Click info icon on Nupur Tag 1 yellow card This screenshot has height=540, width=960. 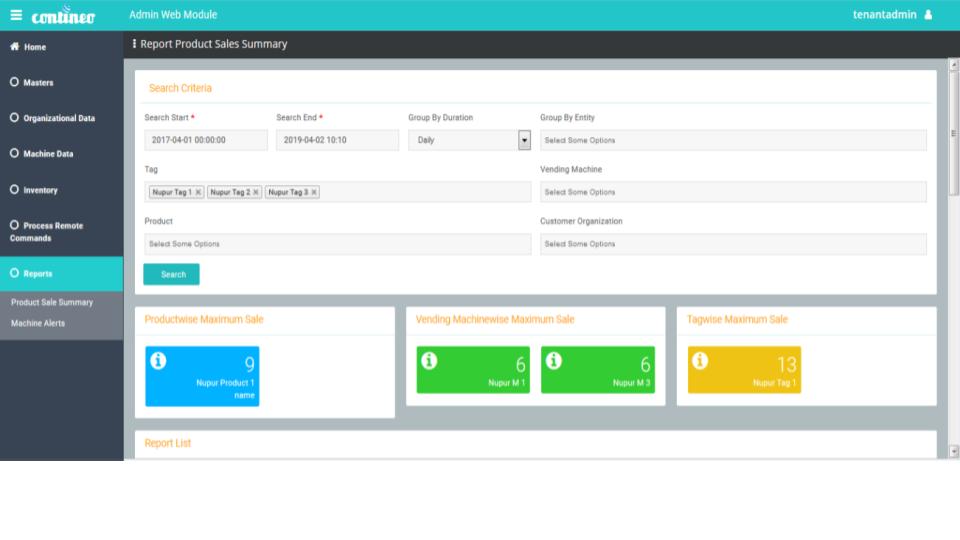(700, 361)
